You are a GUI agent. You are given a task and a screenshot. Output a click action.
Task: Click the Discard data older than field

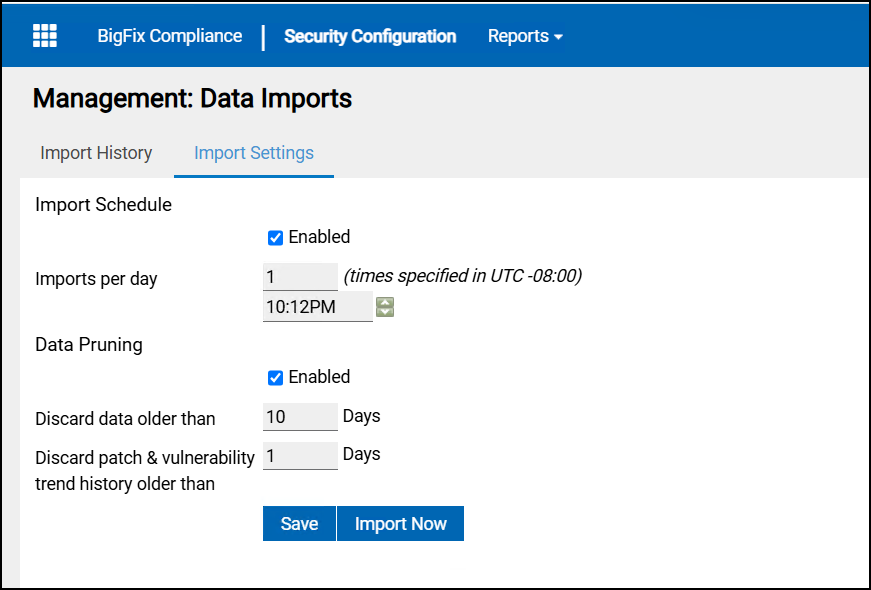click(x=300, y=417)
